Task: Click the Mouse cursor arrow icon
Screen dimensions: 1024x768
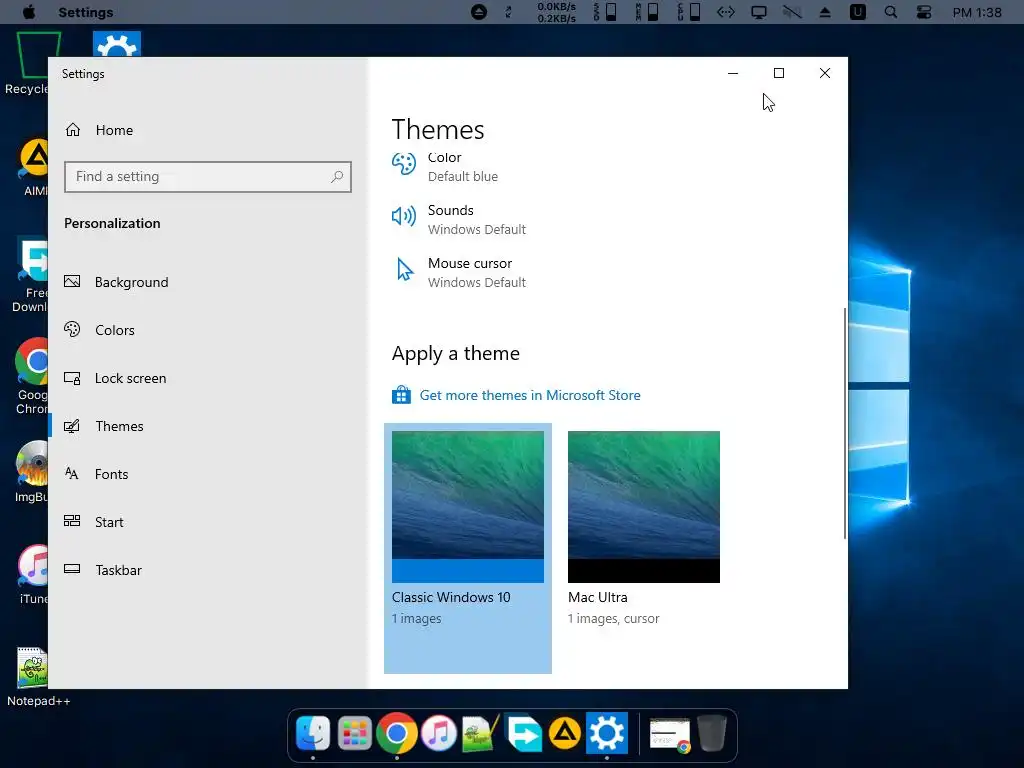Action: pyautogui.click(x=405, y=269)
